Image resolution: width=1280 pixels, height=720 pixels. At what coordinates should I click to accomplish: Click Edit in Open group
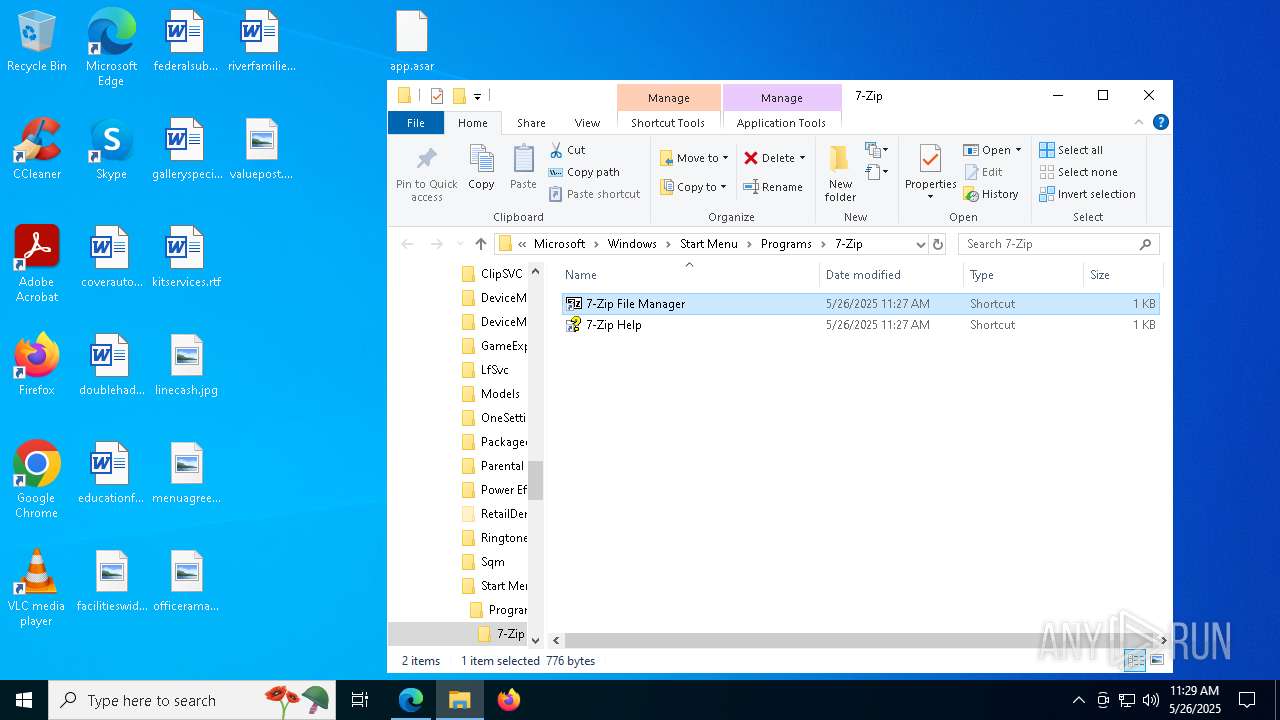[983, 172]
